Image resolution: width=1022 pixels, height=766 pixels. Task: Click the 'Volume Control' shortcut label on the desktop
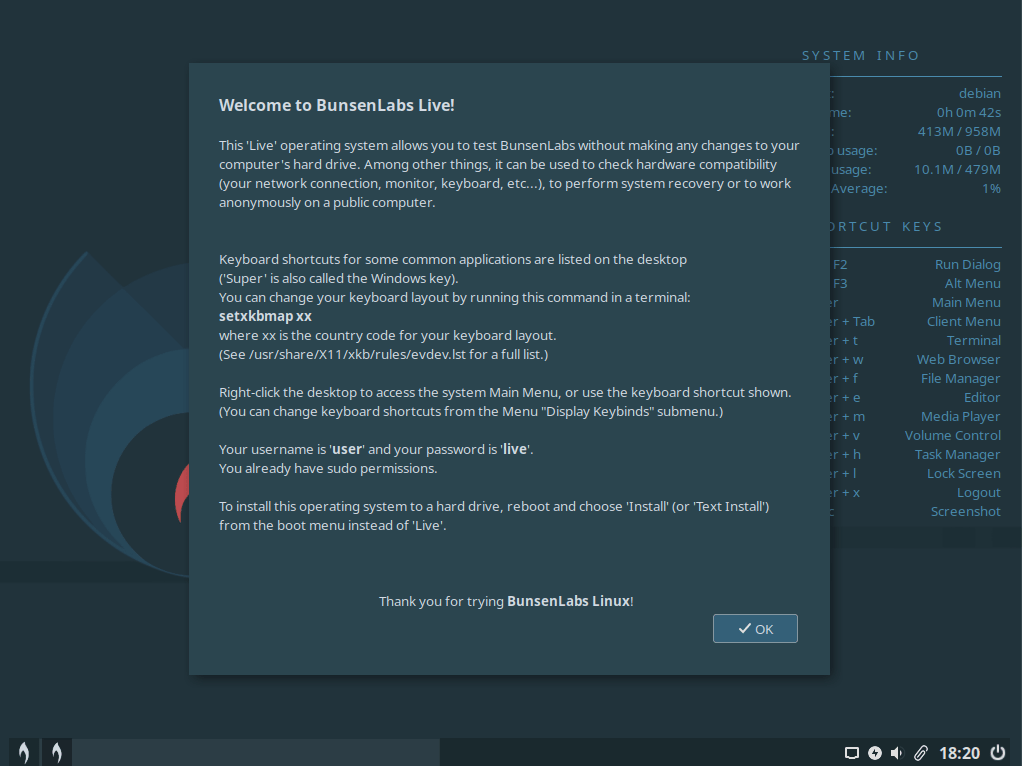coord(952,436)
